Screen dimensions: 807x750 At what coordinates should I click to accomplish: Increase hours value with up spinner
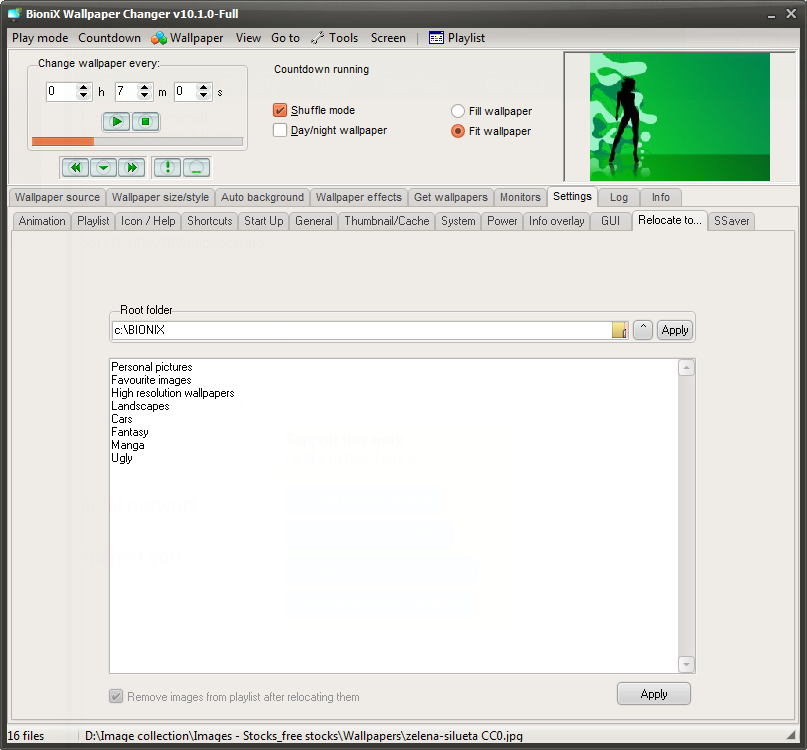click(x=83, y=87)
